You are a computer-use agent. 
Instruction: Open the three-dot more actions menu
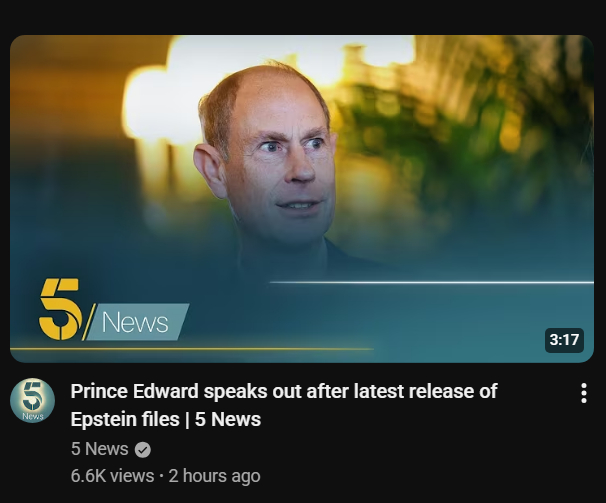584,393
